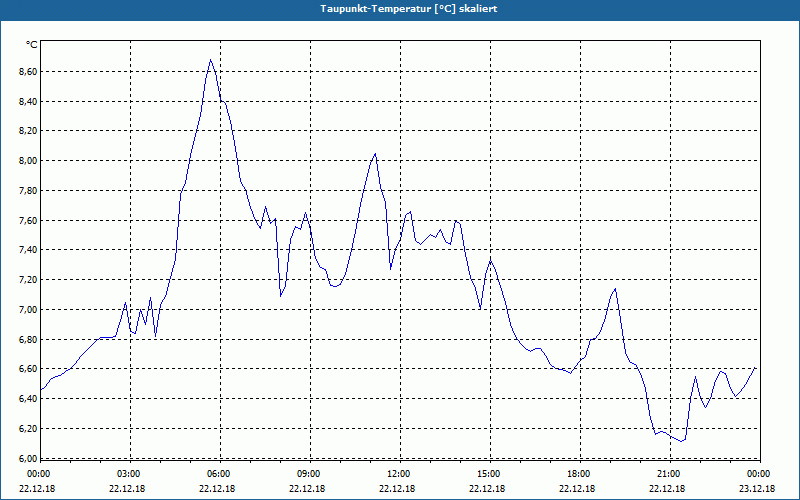
Task: Click the 8,40 y-axis value
Action: tap(28, 102)
